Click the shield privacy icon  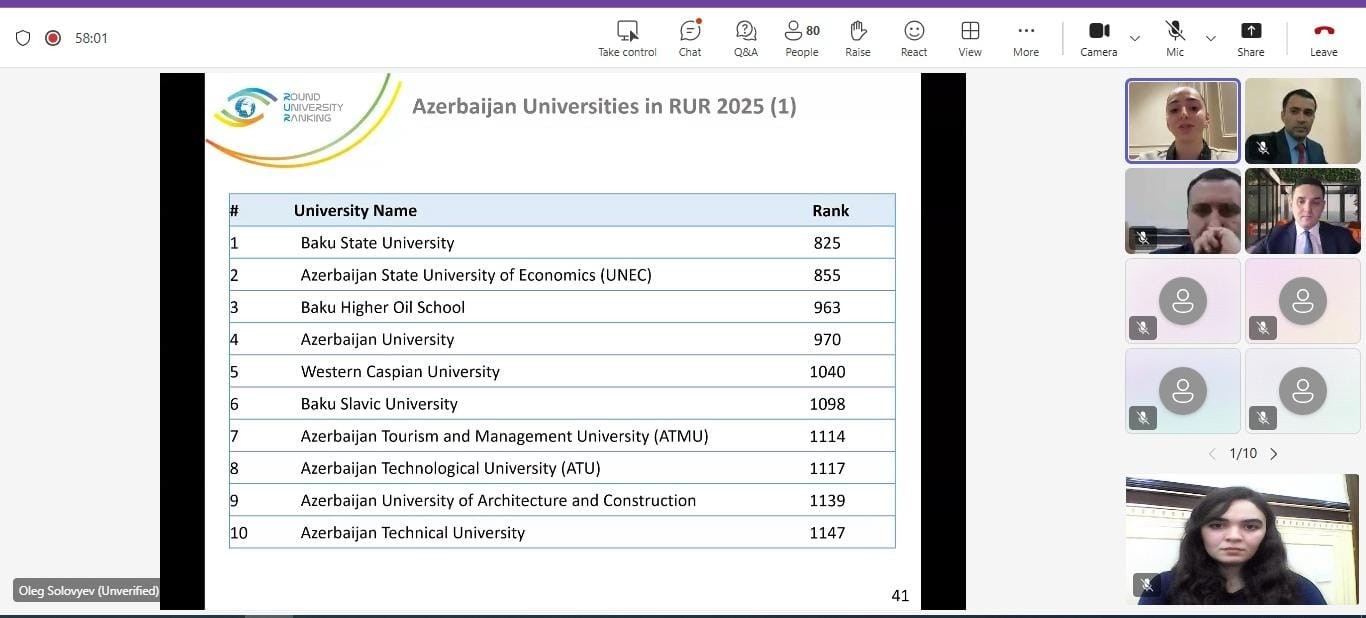23,38
